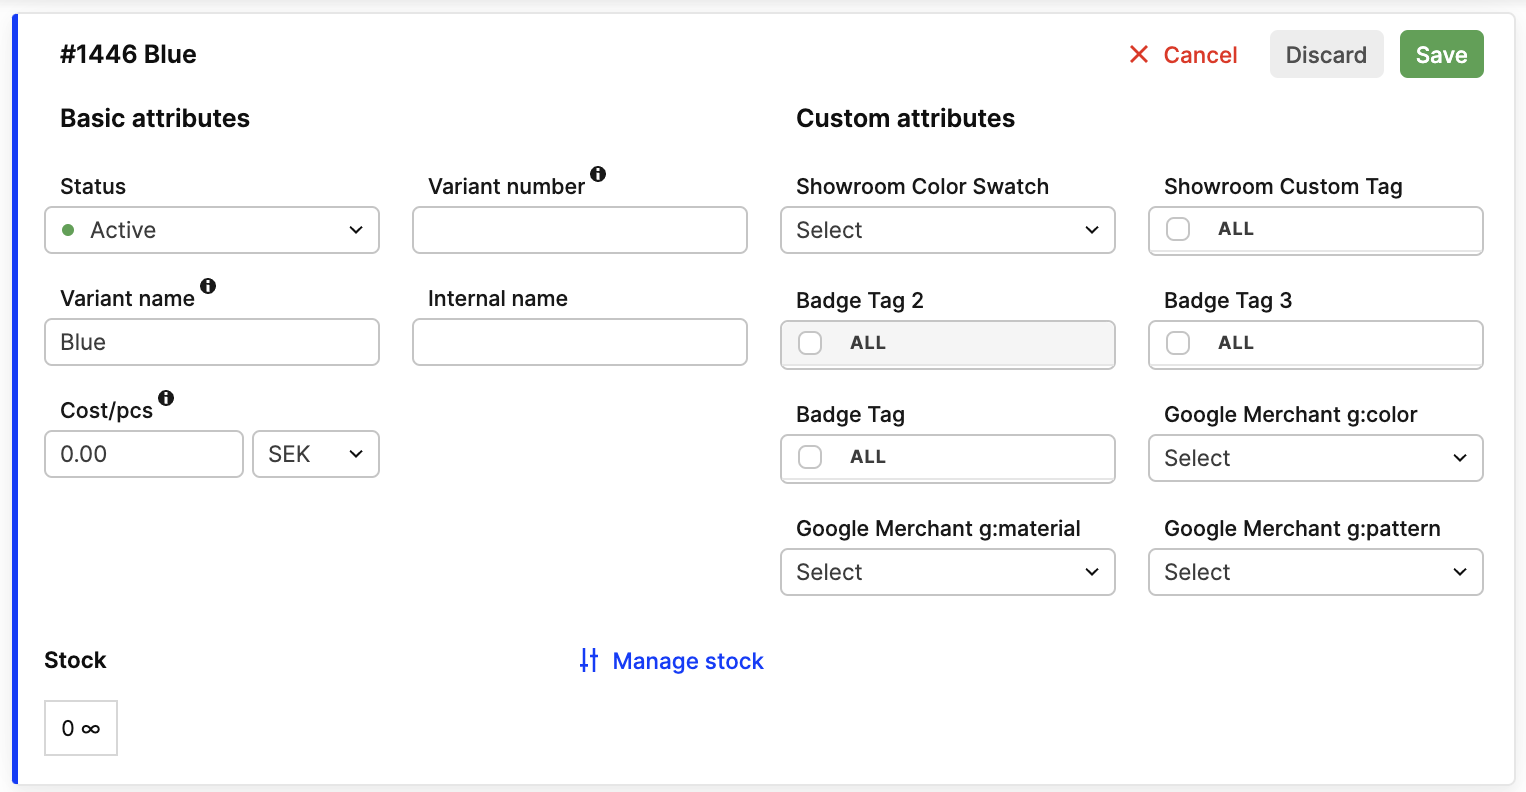Click the stock quantity box showing 0 ∞

pos(81,728)
